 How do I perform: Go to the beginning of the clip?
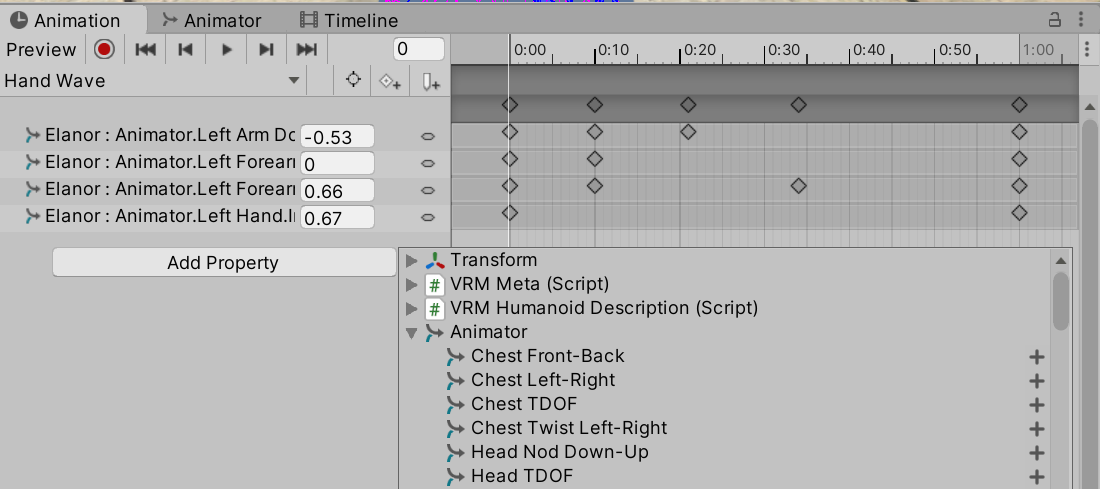coord(145,49)
